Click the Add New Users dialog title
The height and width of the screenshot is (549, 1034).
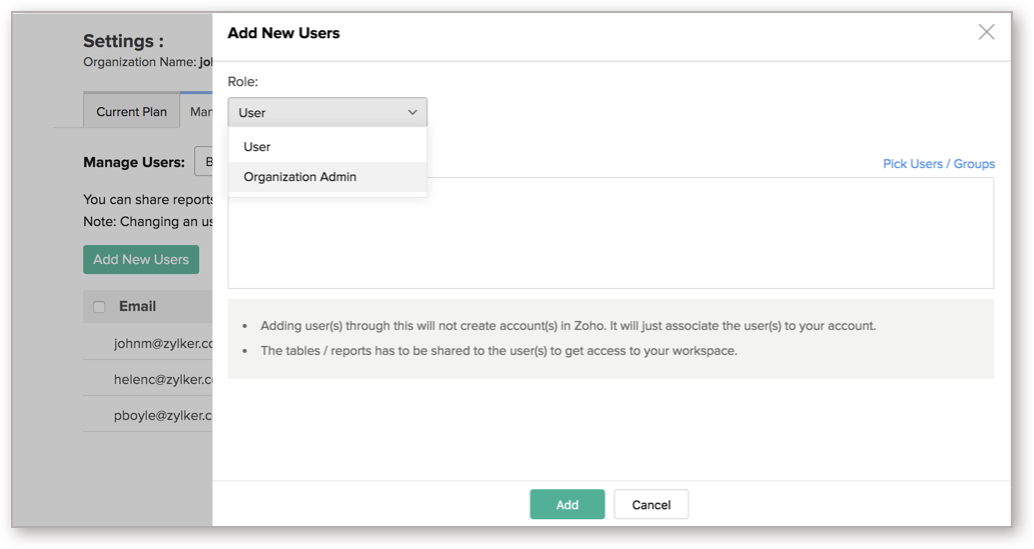pyautogui.click(x=284, y=33)
